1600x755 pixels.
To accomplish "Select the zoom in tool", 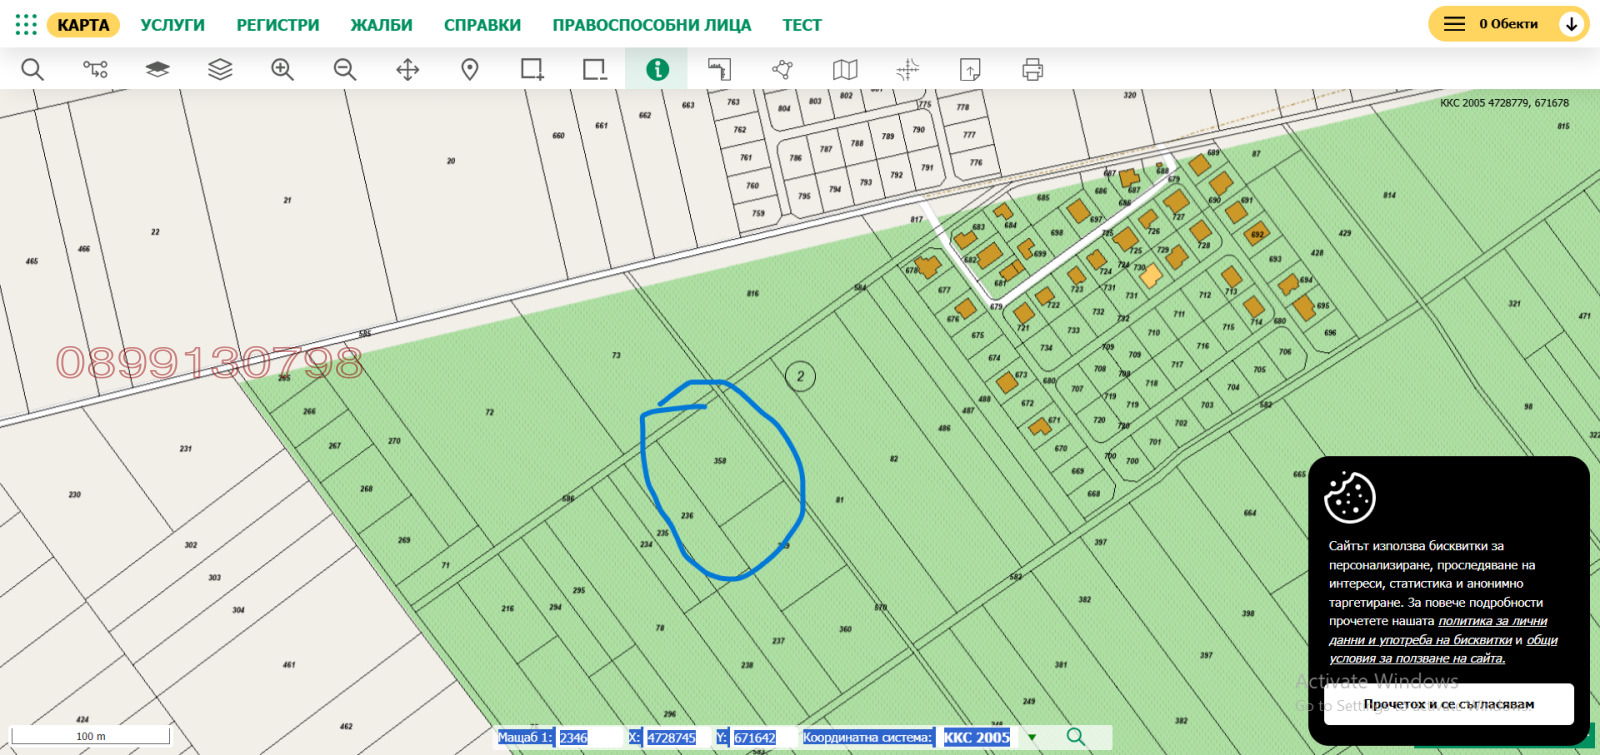I will [x=282, y=69].
